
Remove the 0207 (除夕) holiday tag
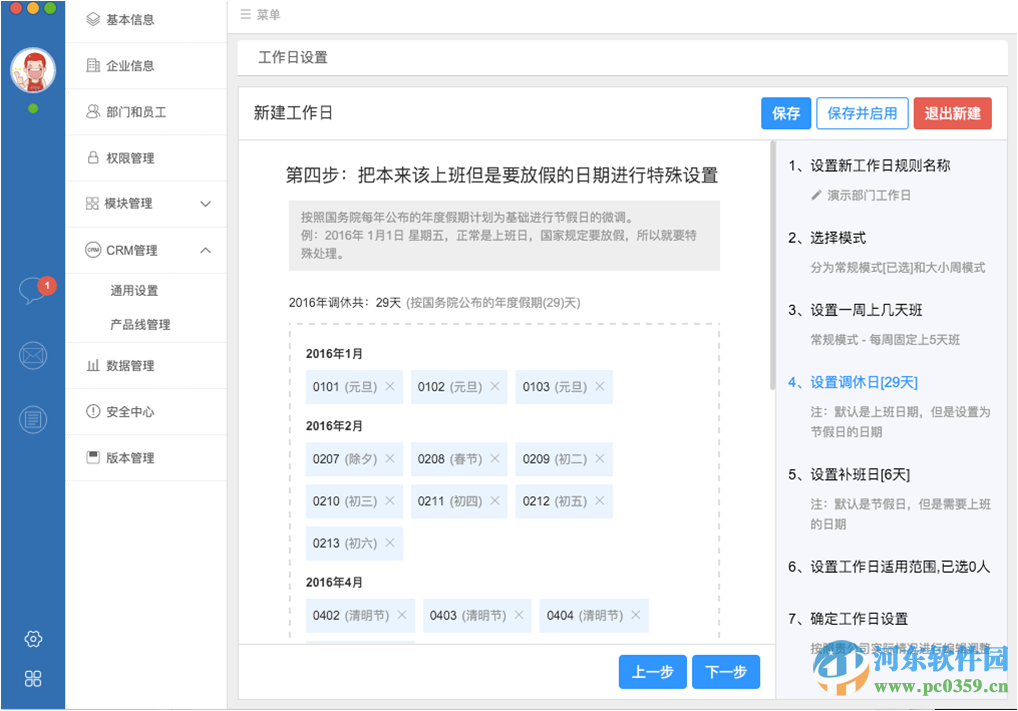(x=391, y=459)
